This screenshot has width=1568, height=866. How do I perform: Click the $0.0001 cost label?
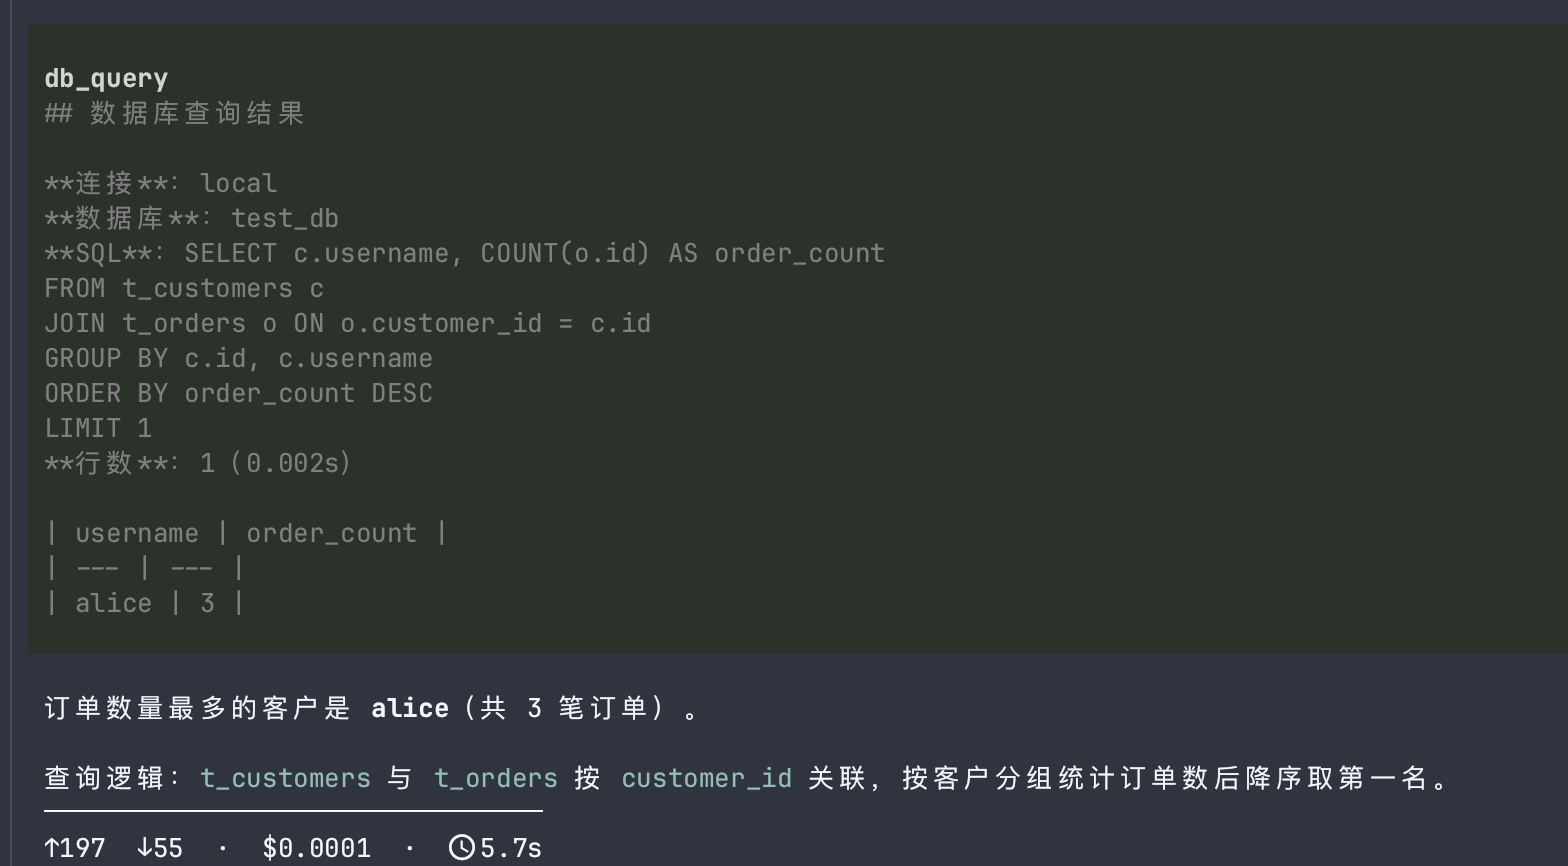pyautogui.click(x=316, y=848)
